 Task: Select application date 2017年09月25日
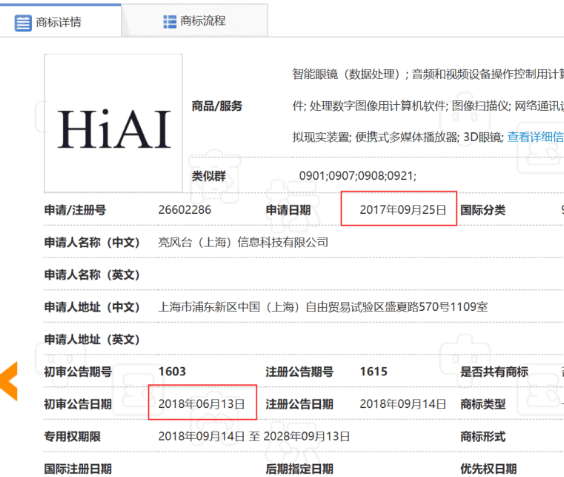[x=403, y=210]
